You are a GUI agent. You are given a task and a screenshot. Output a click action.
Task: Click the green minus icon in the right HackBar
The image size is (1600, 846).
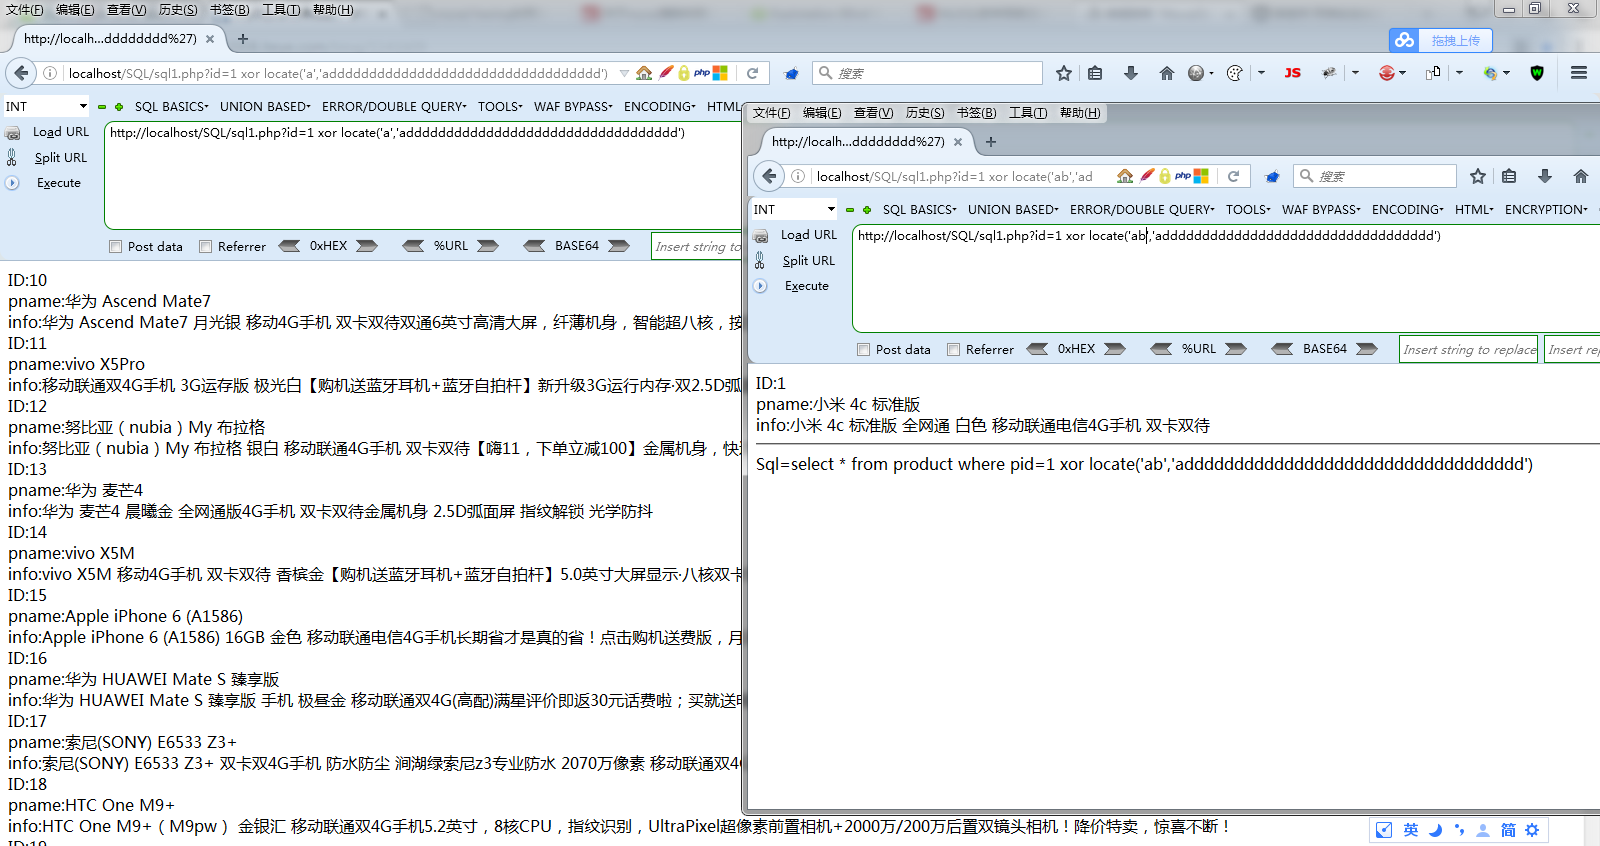850,210
